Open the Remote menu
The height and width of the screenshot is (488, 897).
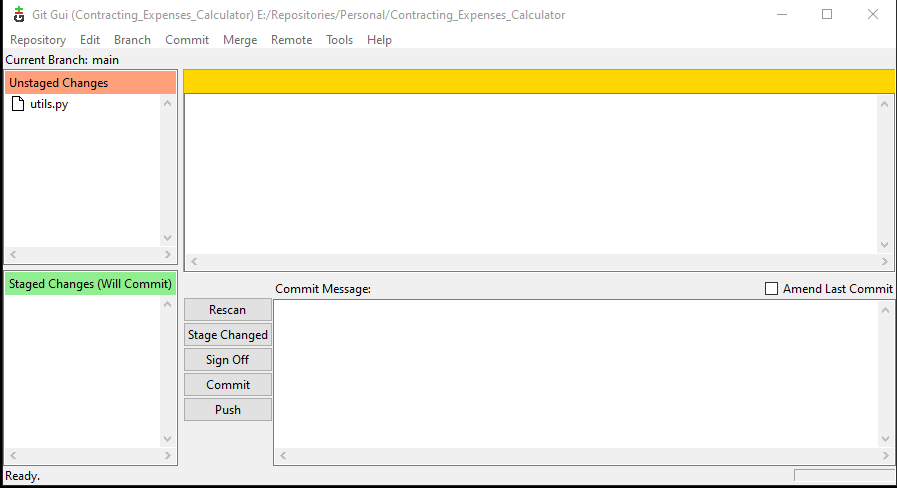[291, 40]
